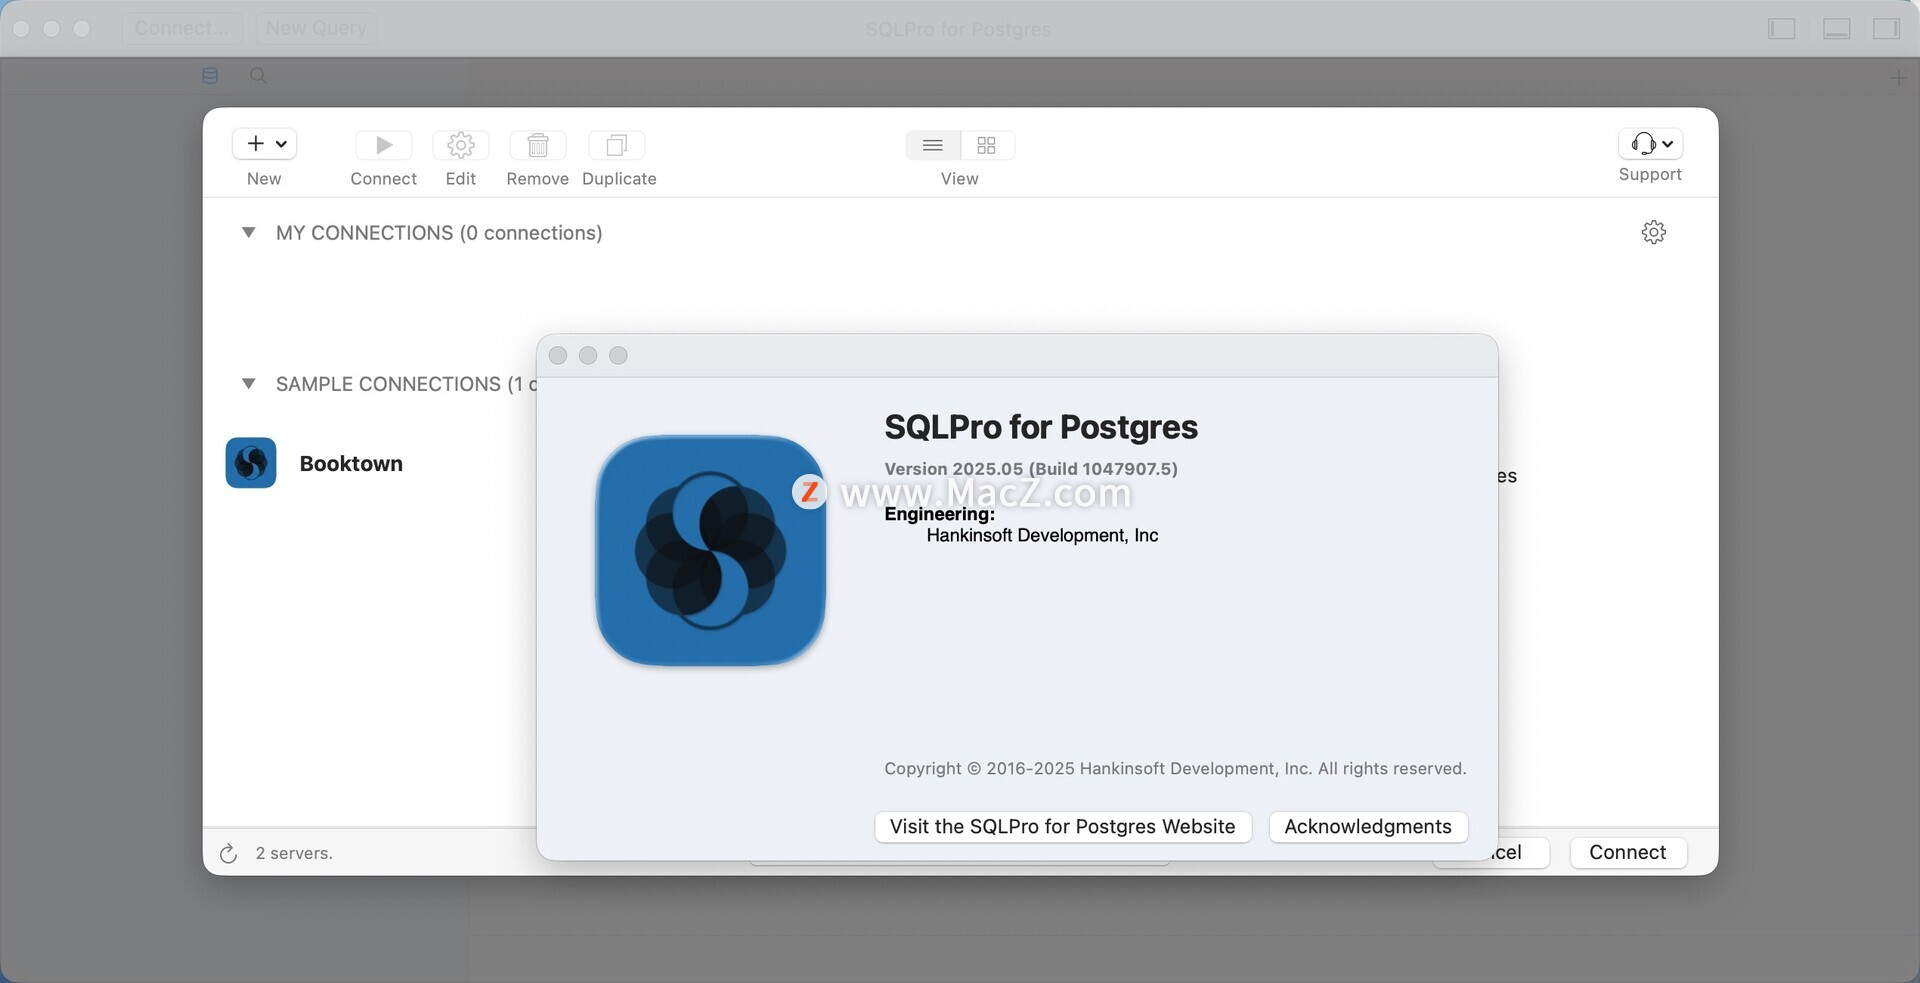Open connections settings gear icon
The image size is (1920, 983).
click(1654, 232)
